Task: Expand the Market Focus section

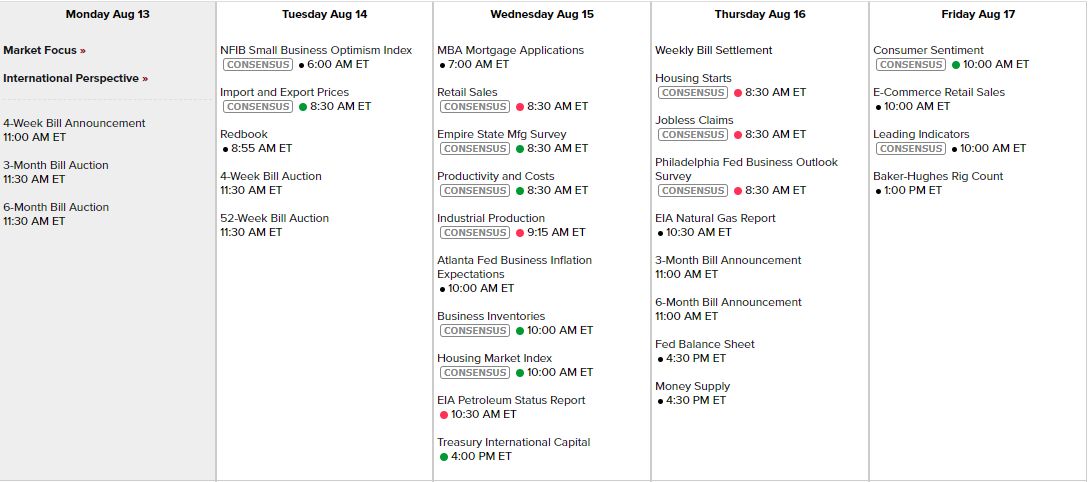Action: 44,50
